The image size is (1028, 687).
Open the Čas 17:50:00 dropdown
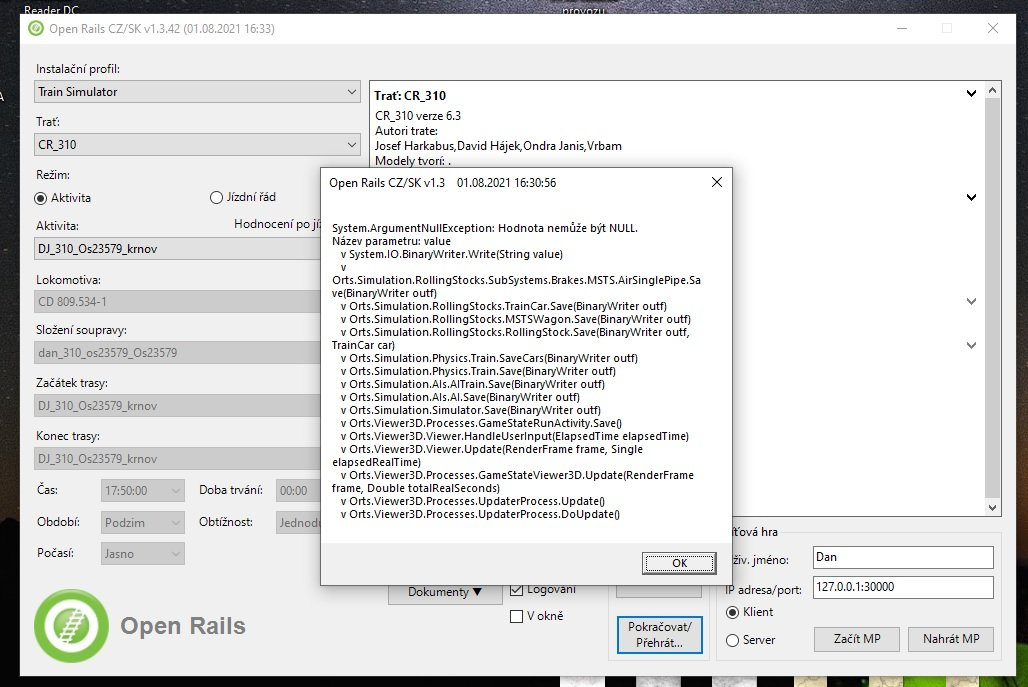click(143, 490)
